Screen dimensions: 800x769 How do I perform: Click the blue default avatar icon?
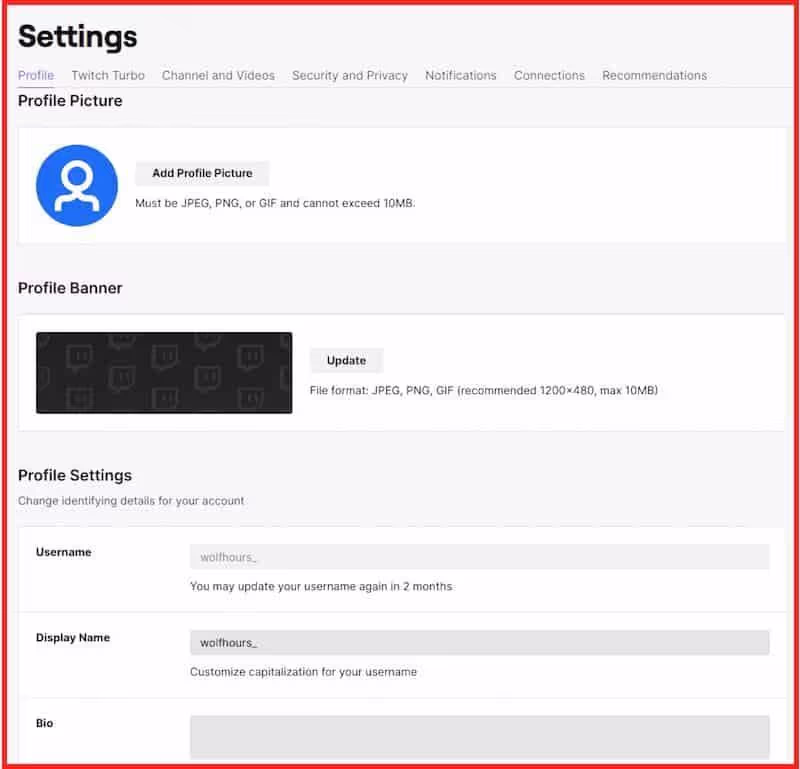[77, 185]
